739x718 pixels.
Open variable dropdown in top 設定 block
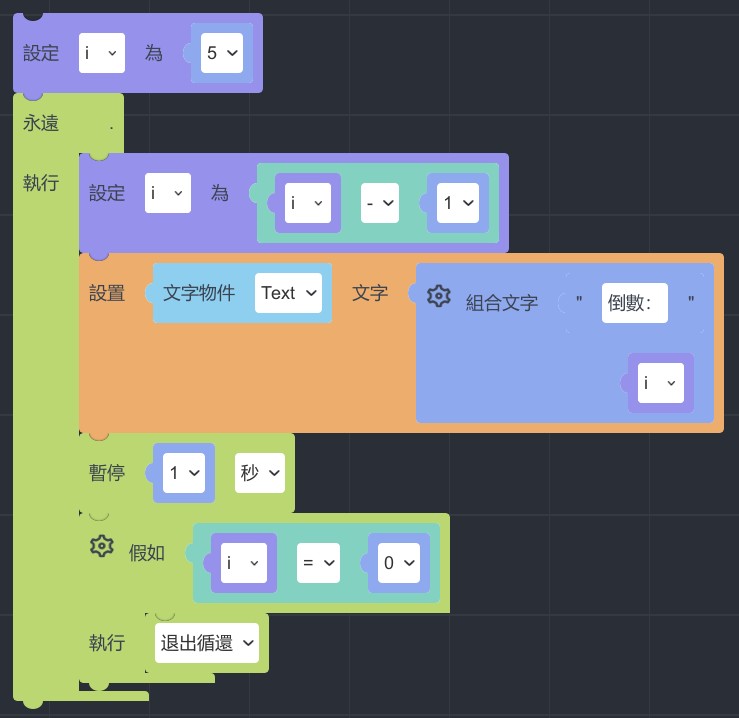pos(102,53)
